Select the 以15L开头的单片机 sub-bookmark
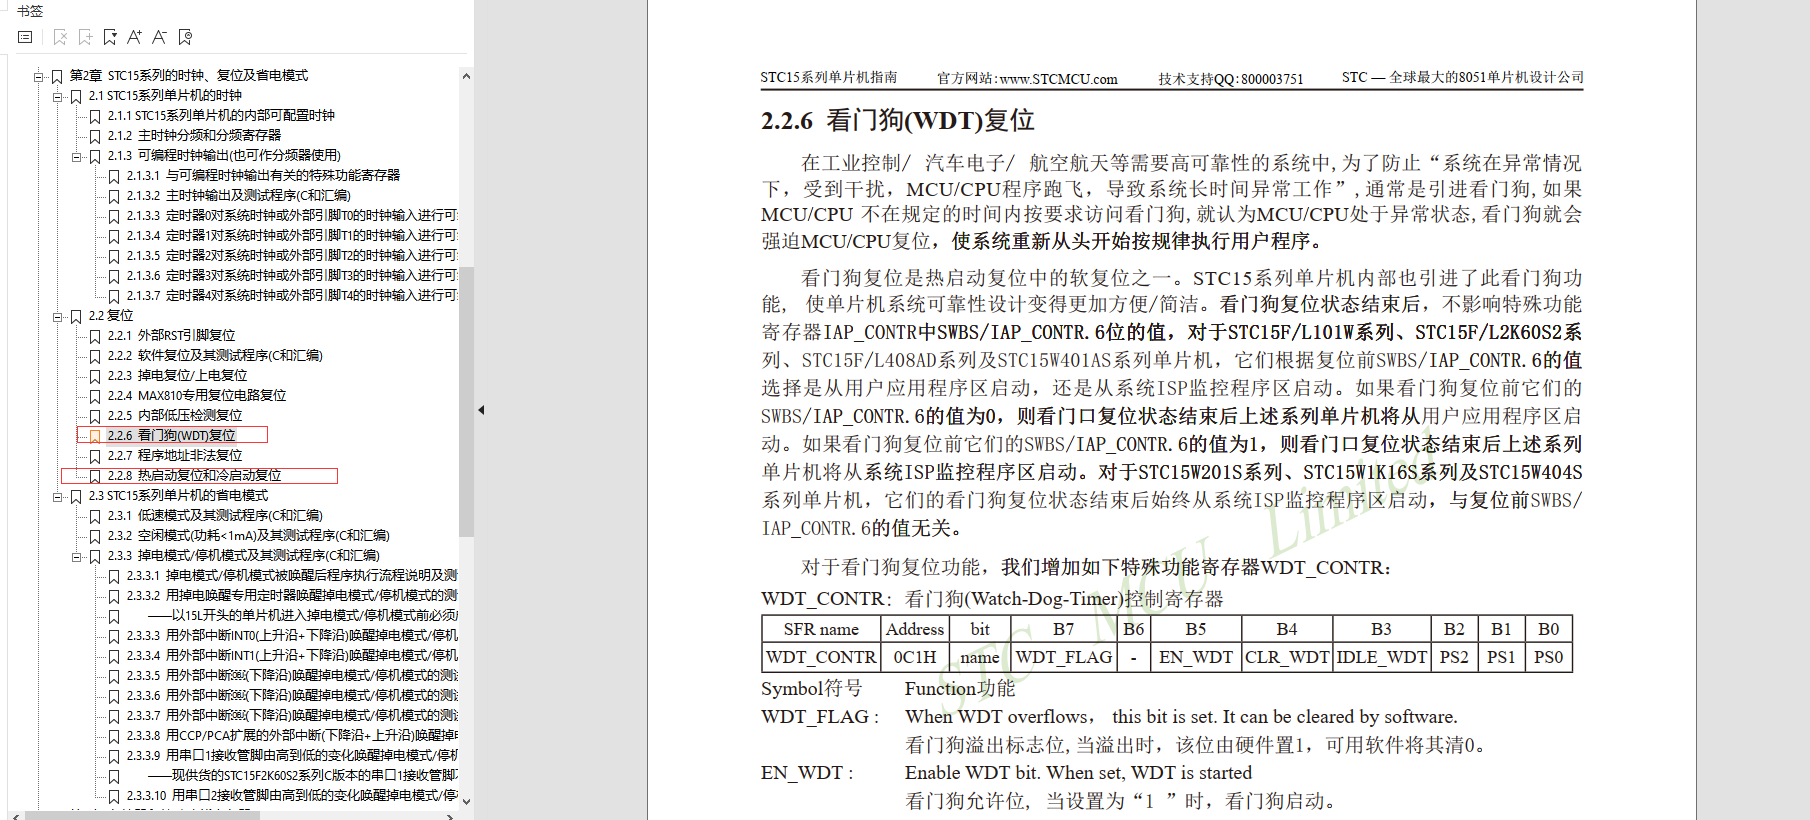Image resolution: width=1810 pixels, height=820 pixels. tap(303, 616)
